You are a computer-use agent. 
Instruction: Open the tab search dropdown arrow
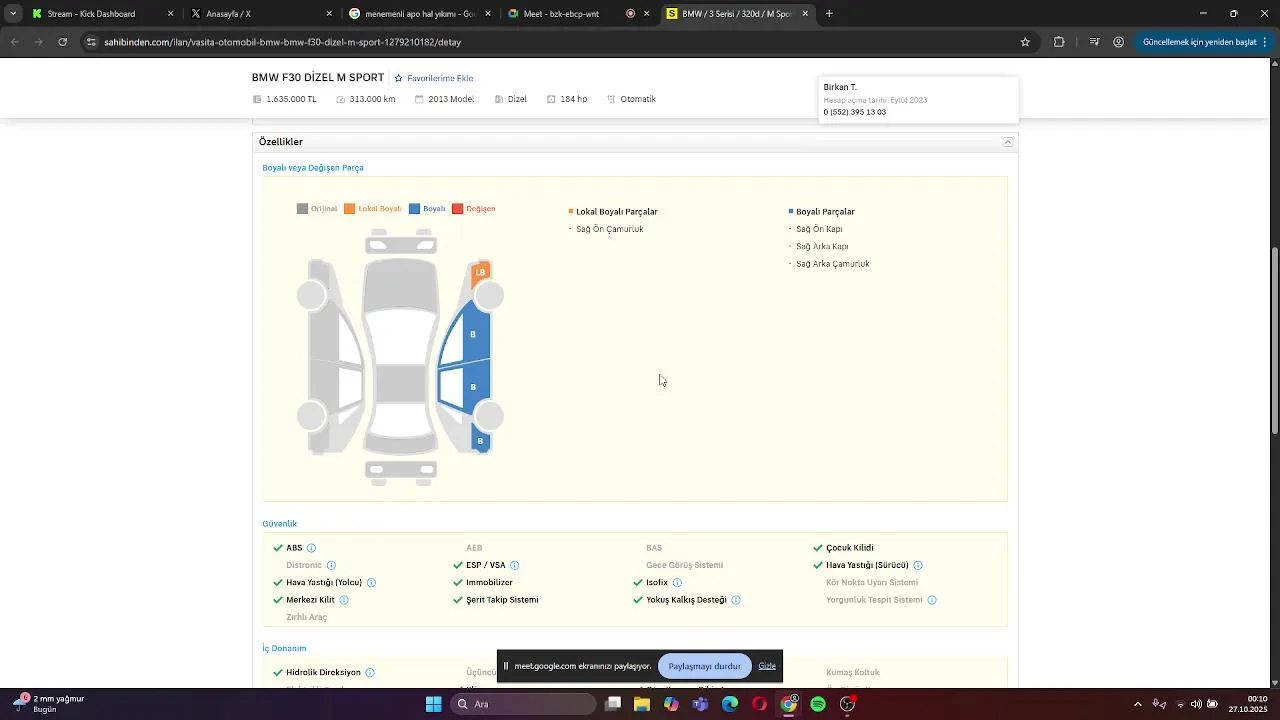pos(13,14)
